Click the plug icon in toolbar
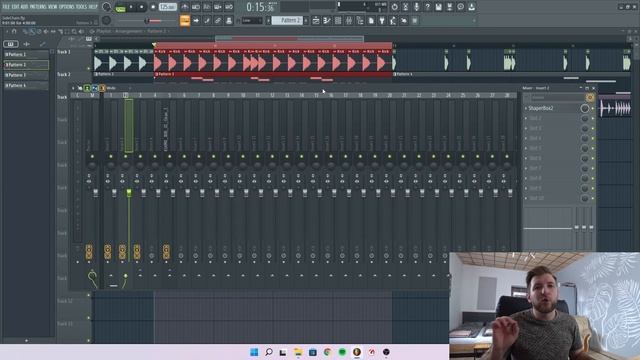The image size is (640, 360). click(382, 20)
